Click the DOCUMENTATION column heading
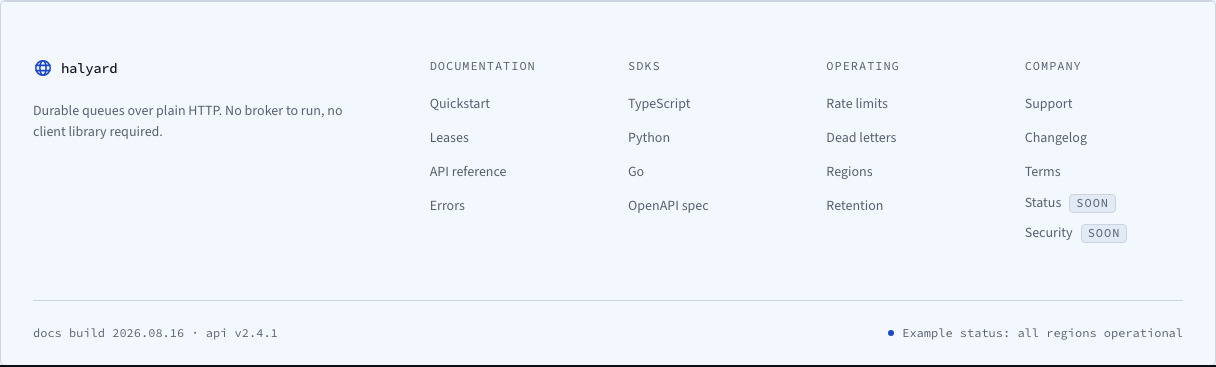This screenshot has width=1216, height=367. tap(483, 66)
